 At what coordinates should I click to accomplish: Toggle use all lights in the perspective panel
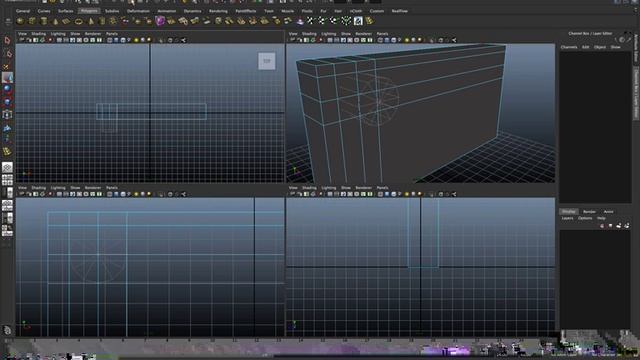coord(407,40)
